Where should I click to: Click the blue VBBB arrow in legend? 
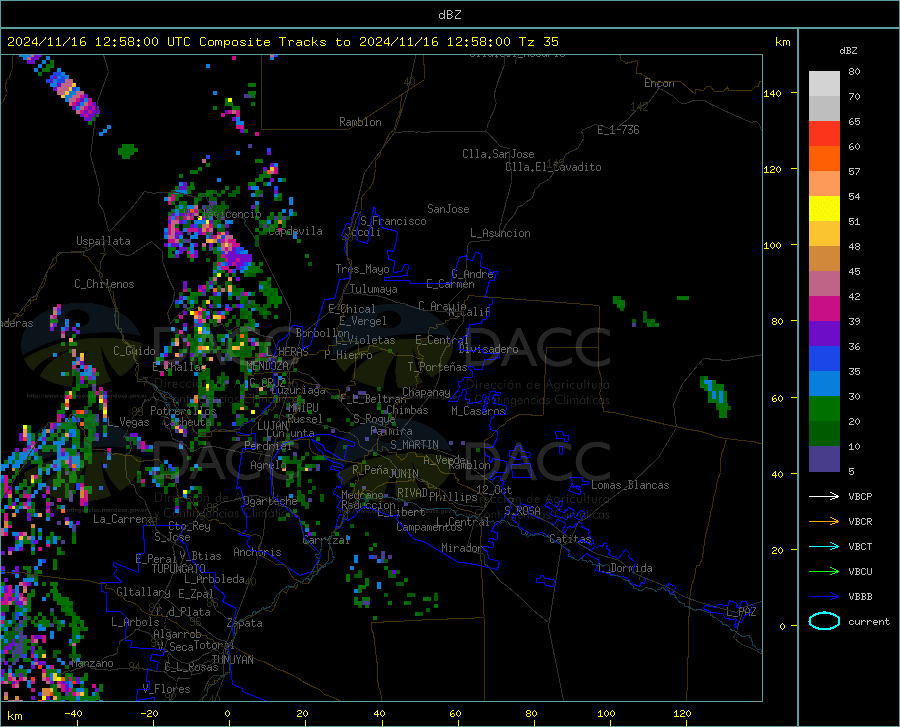pyautogui.click(x=824, y=597)
